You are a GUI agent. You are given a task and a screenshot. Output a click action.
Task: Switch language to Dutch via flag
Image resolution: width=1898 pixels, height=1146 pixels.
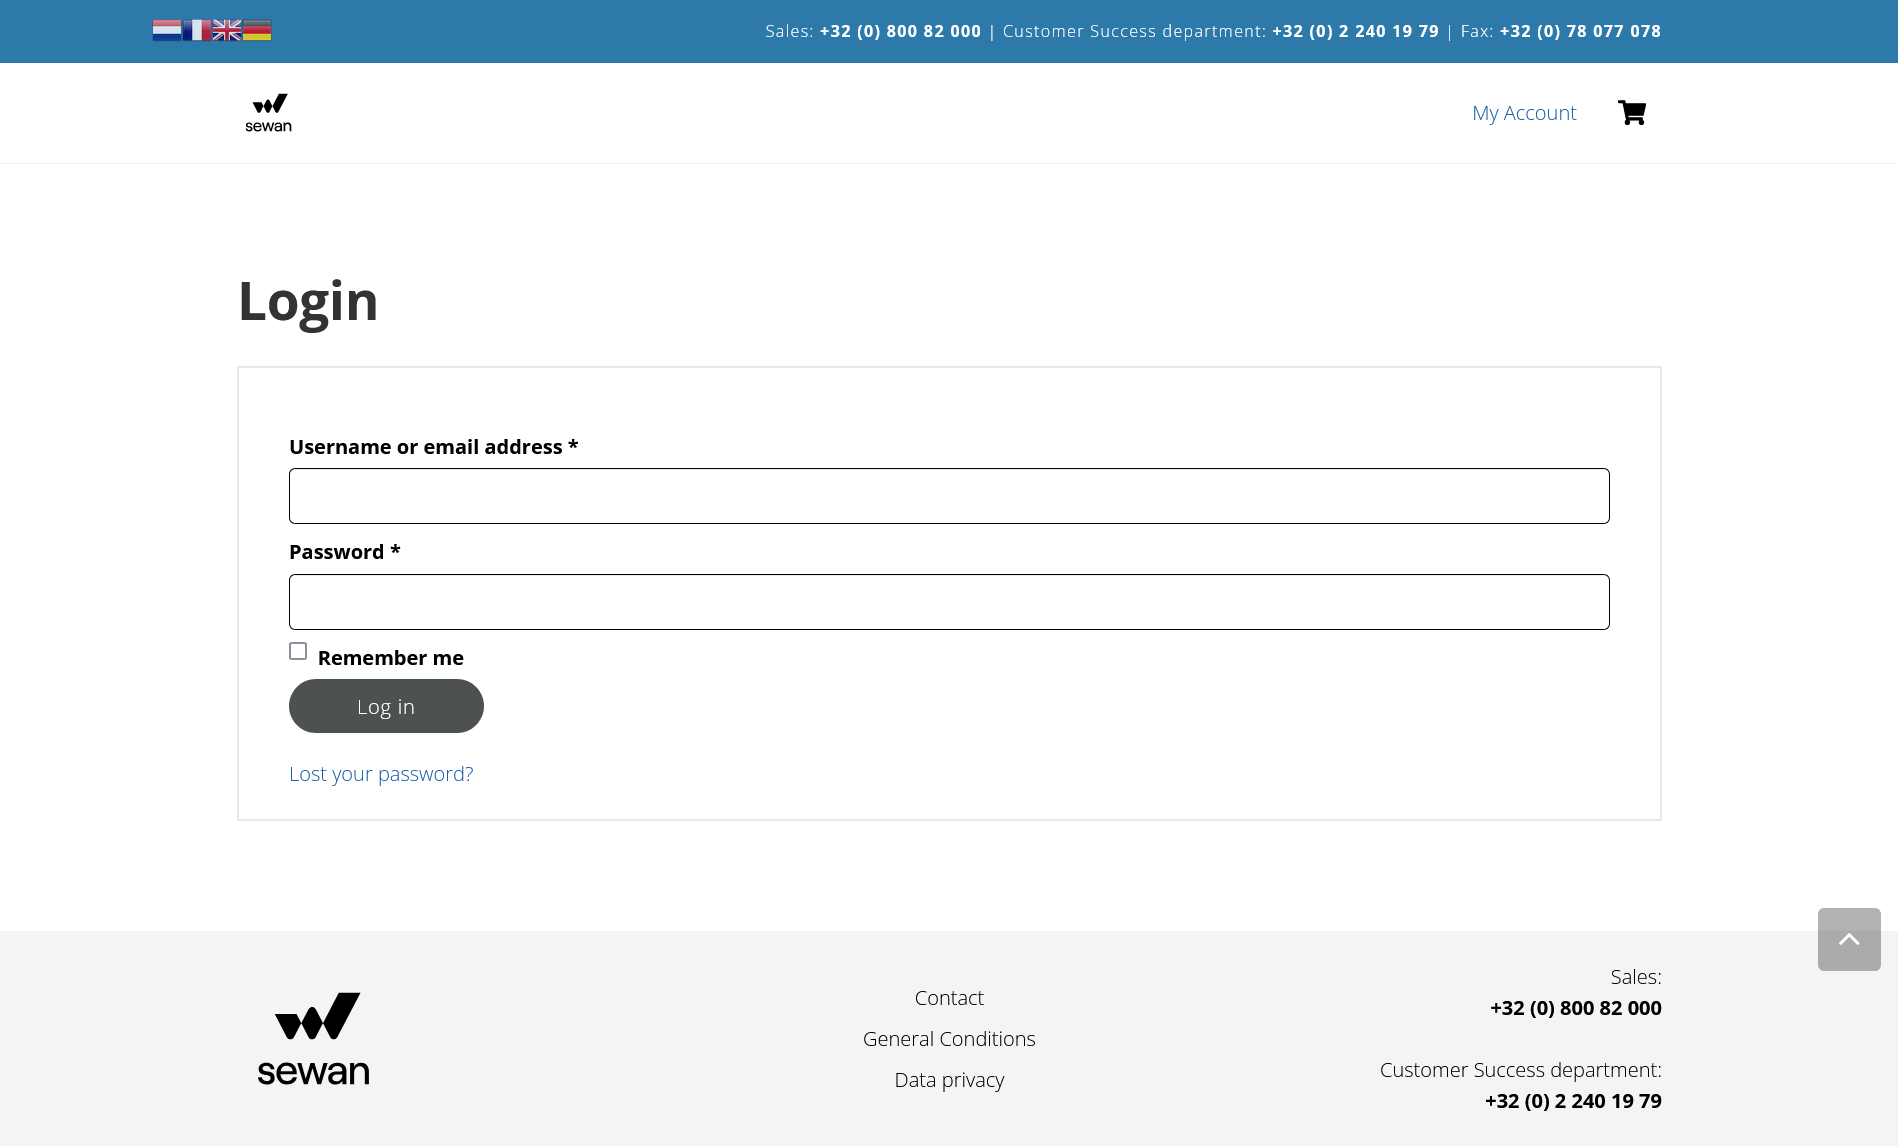166,30
